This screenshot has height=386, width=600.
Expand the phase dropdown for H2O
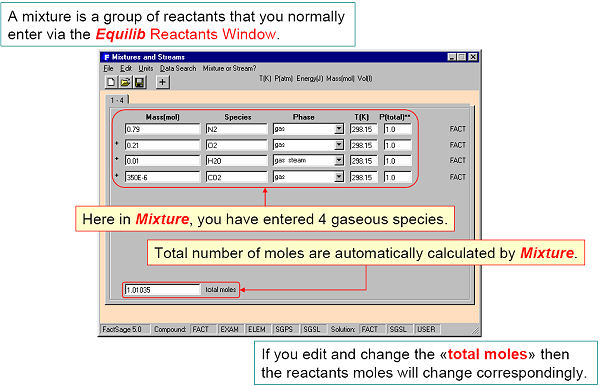[339, 161]
